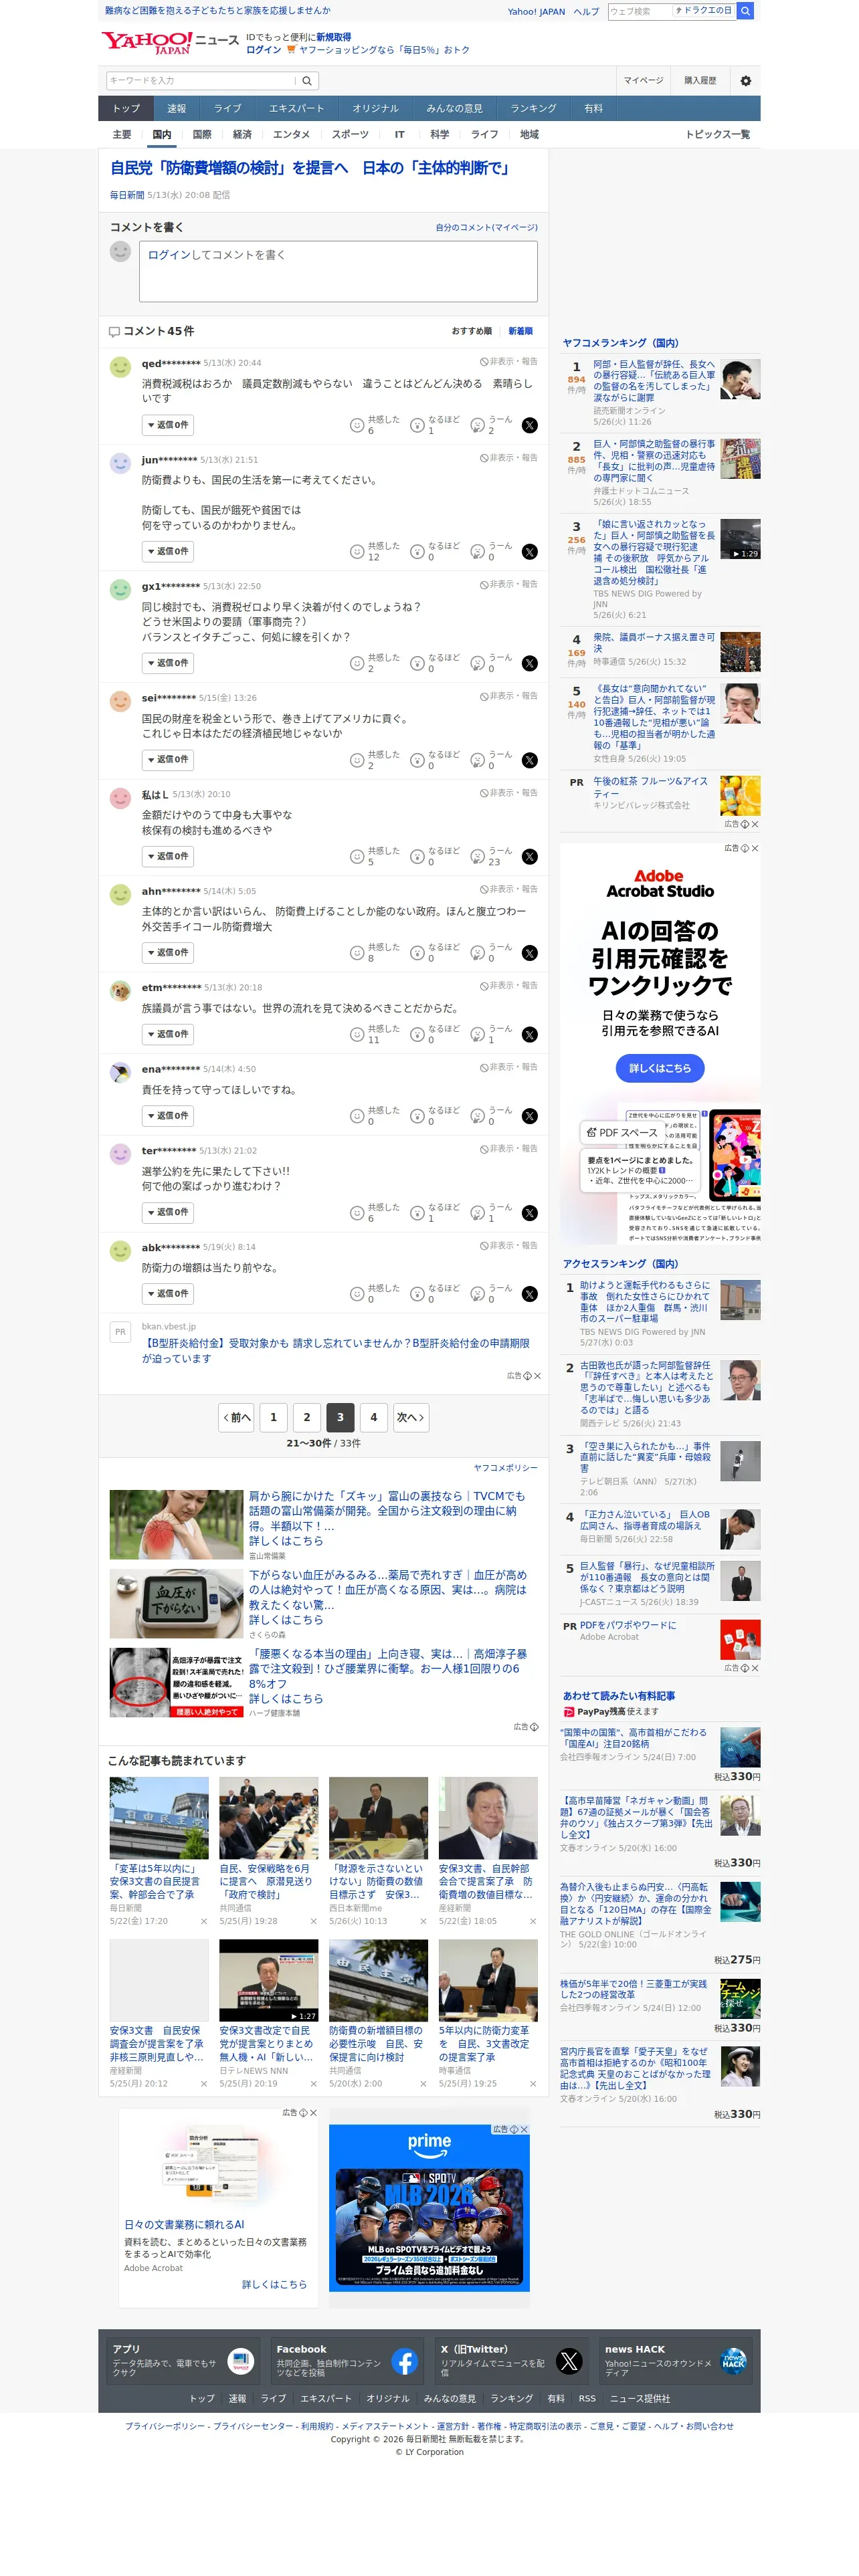
Task: Toggle 共感した on sei's comment
Action: [375, 760]
